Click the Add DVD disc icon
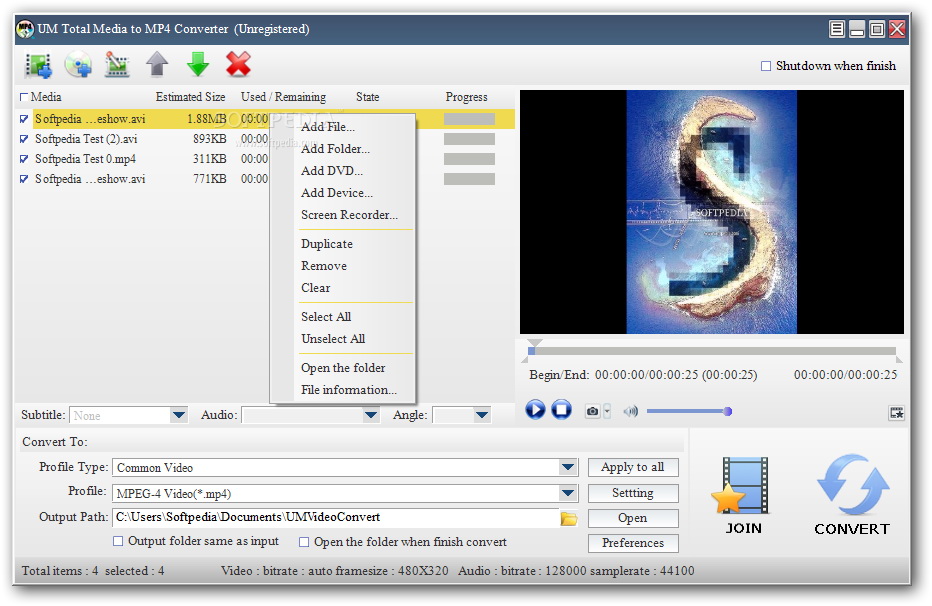Screen dimensions: 932x606 (x=78, y=66)
